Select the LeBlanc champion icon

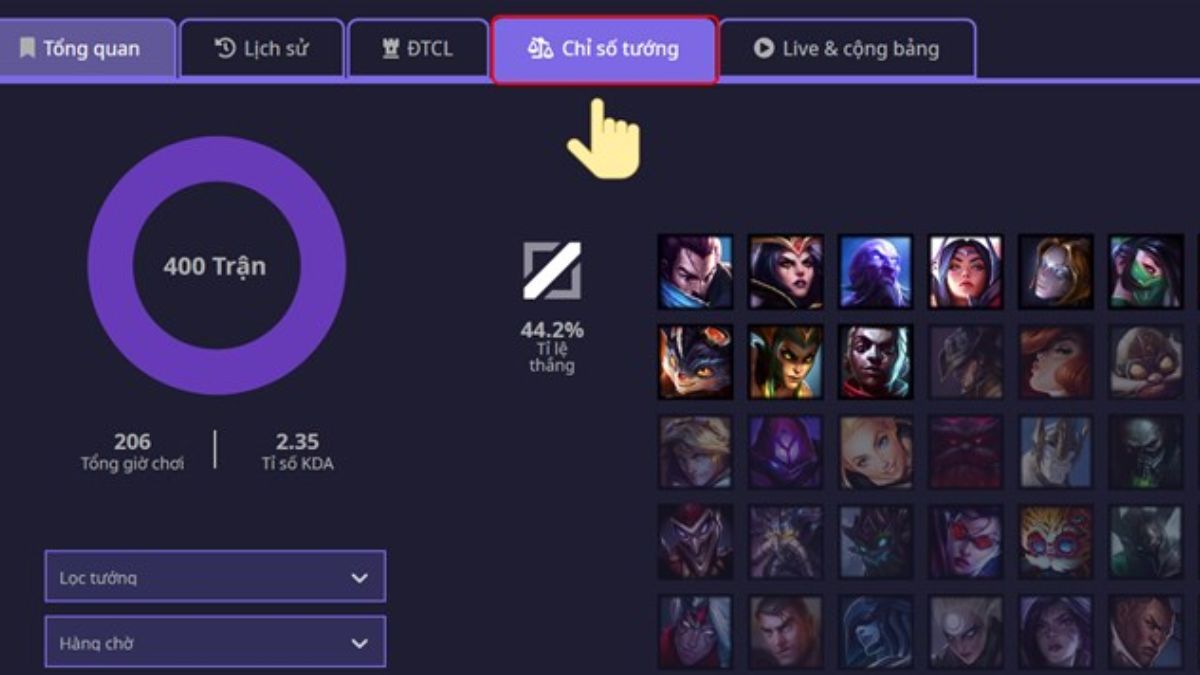pos(786,272)
